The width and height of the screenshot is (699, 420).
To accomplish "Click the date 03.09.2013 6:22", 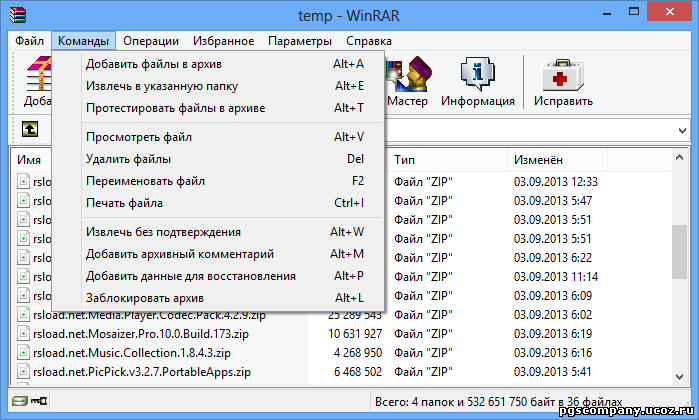I will 553,258.
